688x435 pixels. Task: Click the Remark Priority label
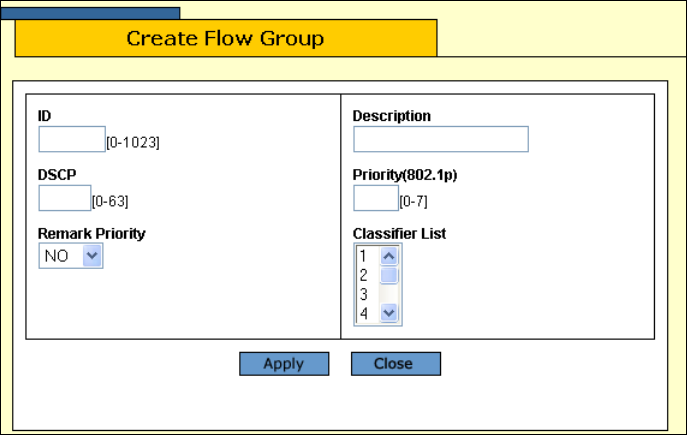point(92,233)
